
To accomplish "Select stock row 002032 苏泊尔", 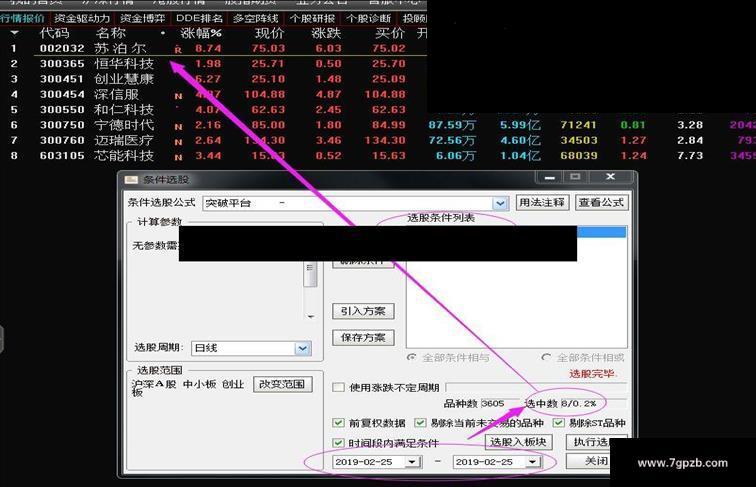I will [x=213, y=48].
